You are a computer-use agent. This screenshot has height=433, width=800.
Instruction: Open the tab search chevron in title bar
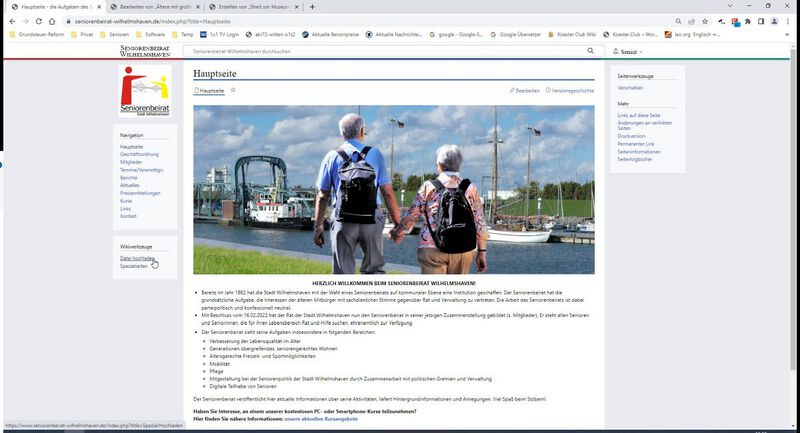click(730, 6)
